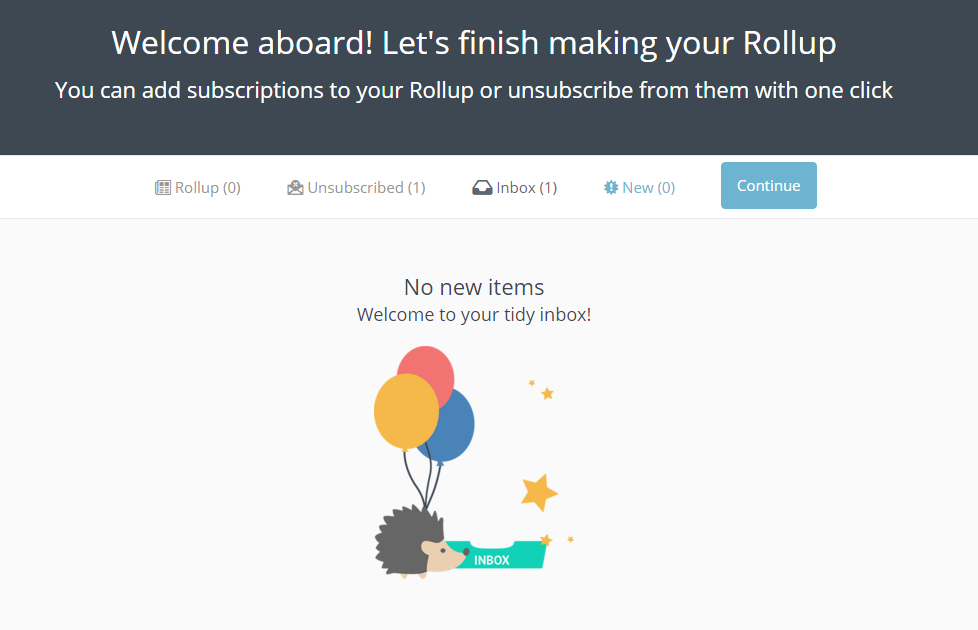Click the Rollup newspaper icon
Screen dimensions: 978x630
(x=163, y=188)
